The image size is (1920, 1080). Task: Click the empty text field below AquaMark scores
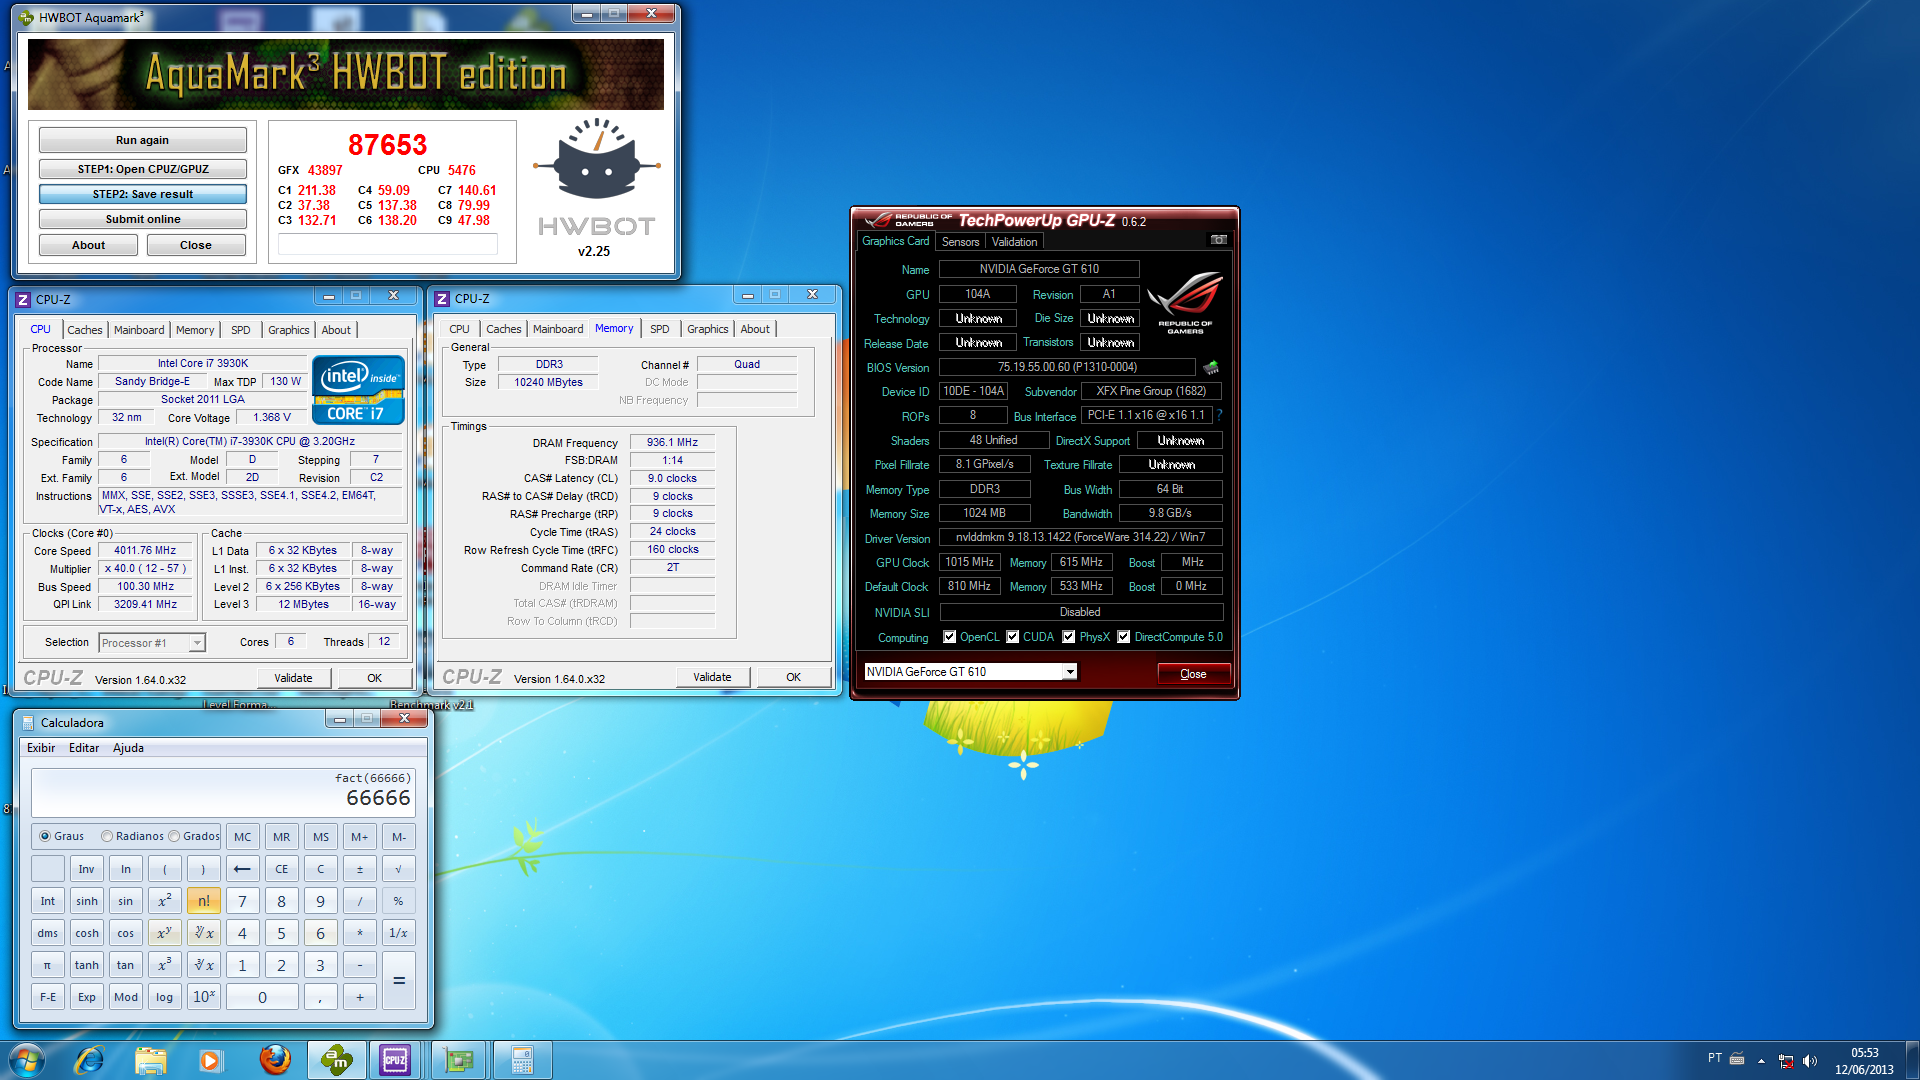388,245
